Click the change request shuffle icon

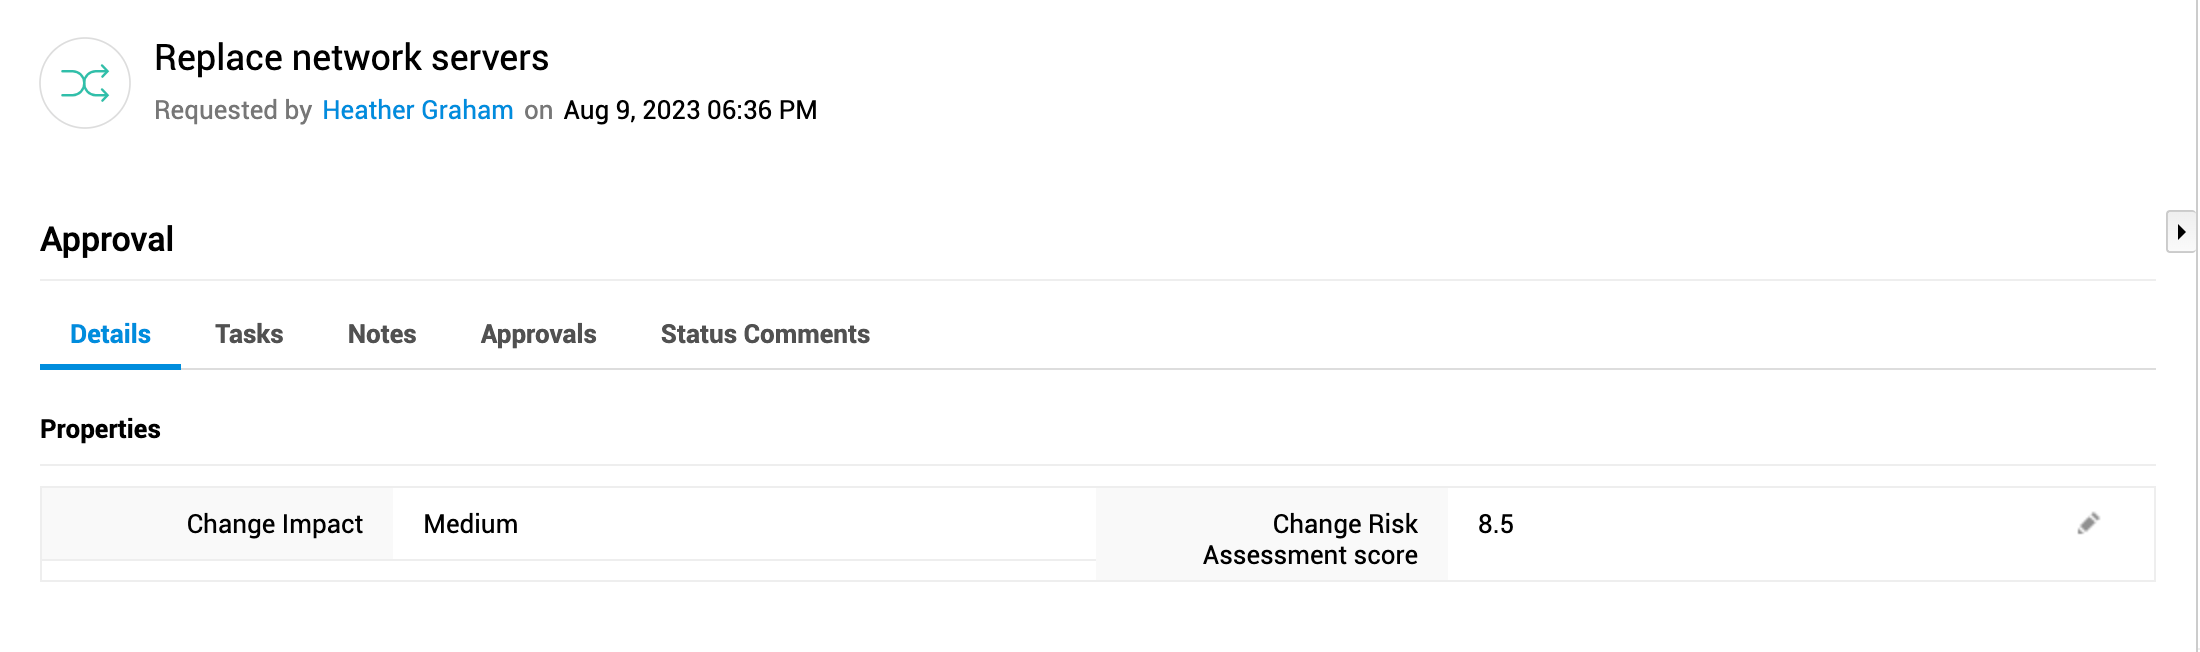point(85,84)
